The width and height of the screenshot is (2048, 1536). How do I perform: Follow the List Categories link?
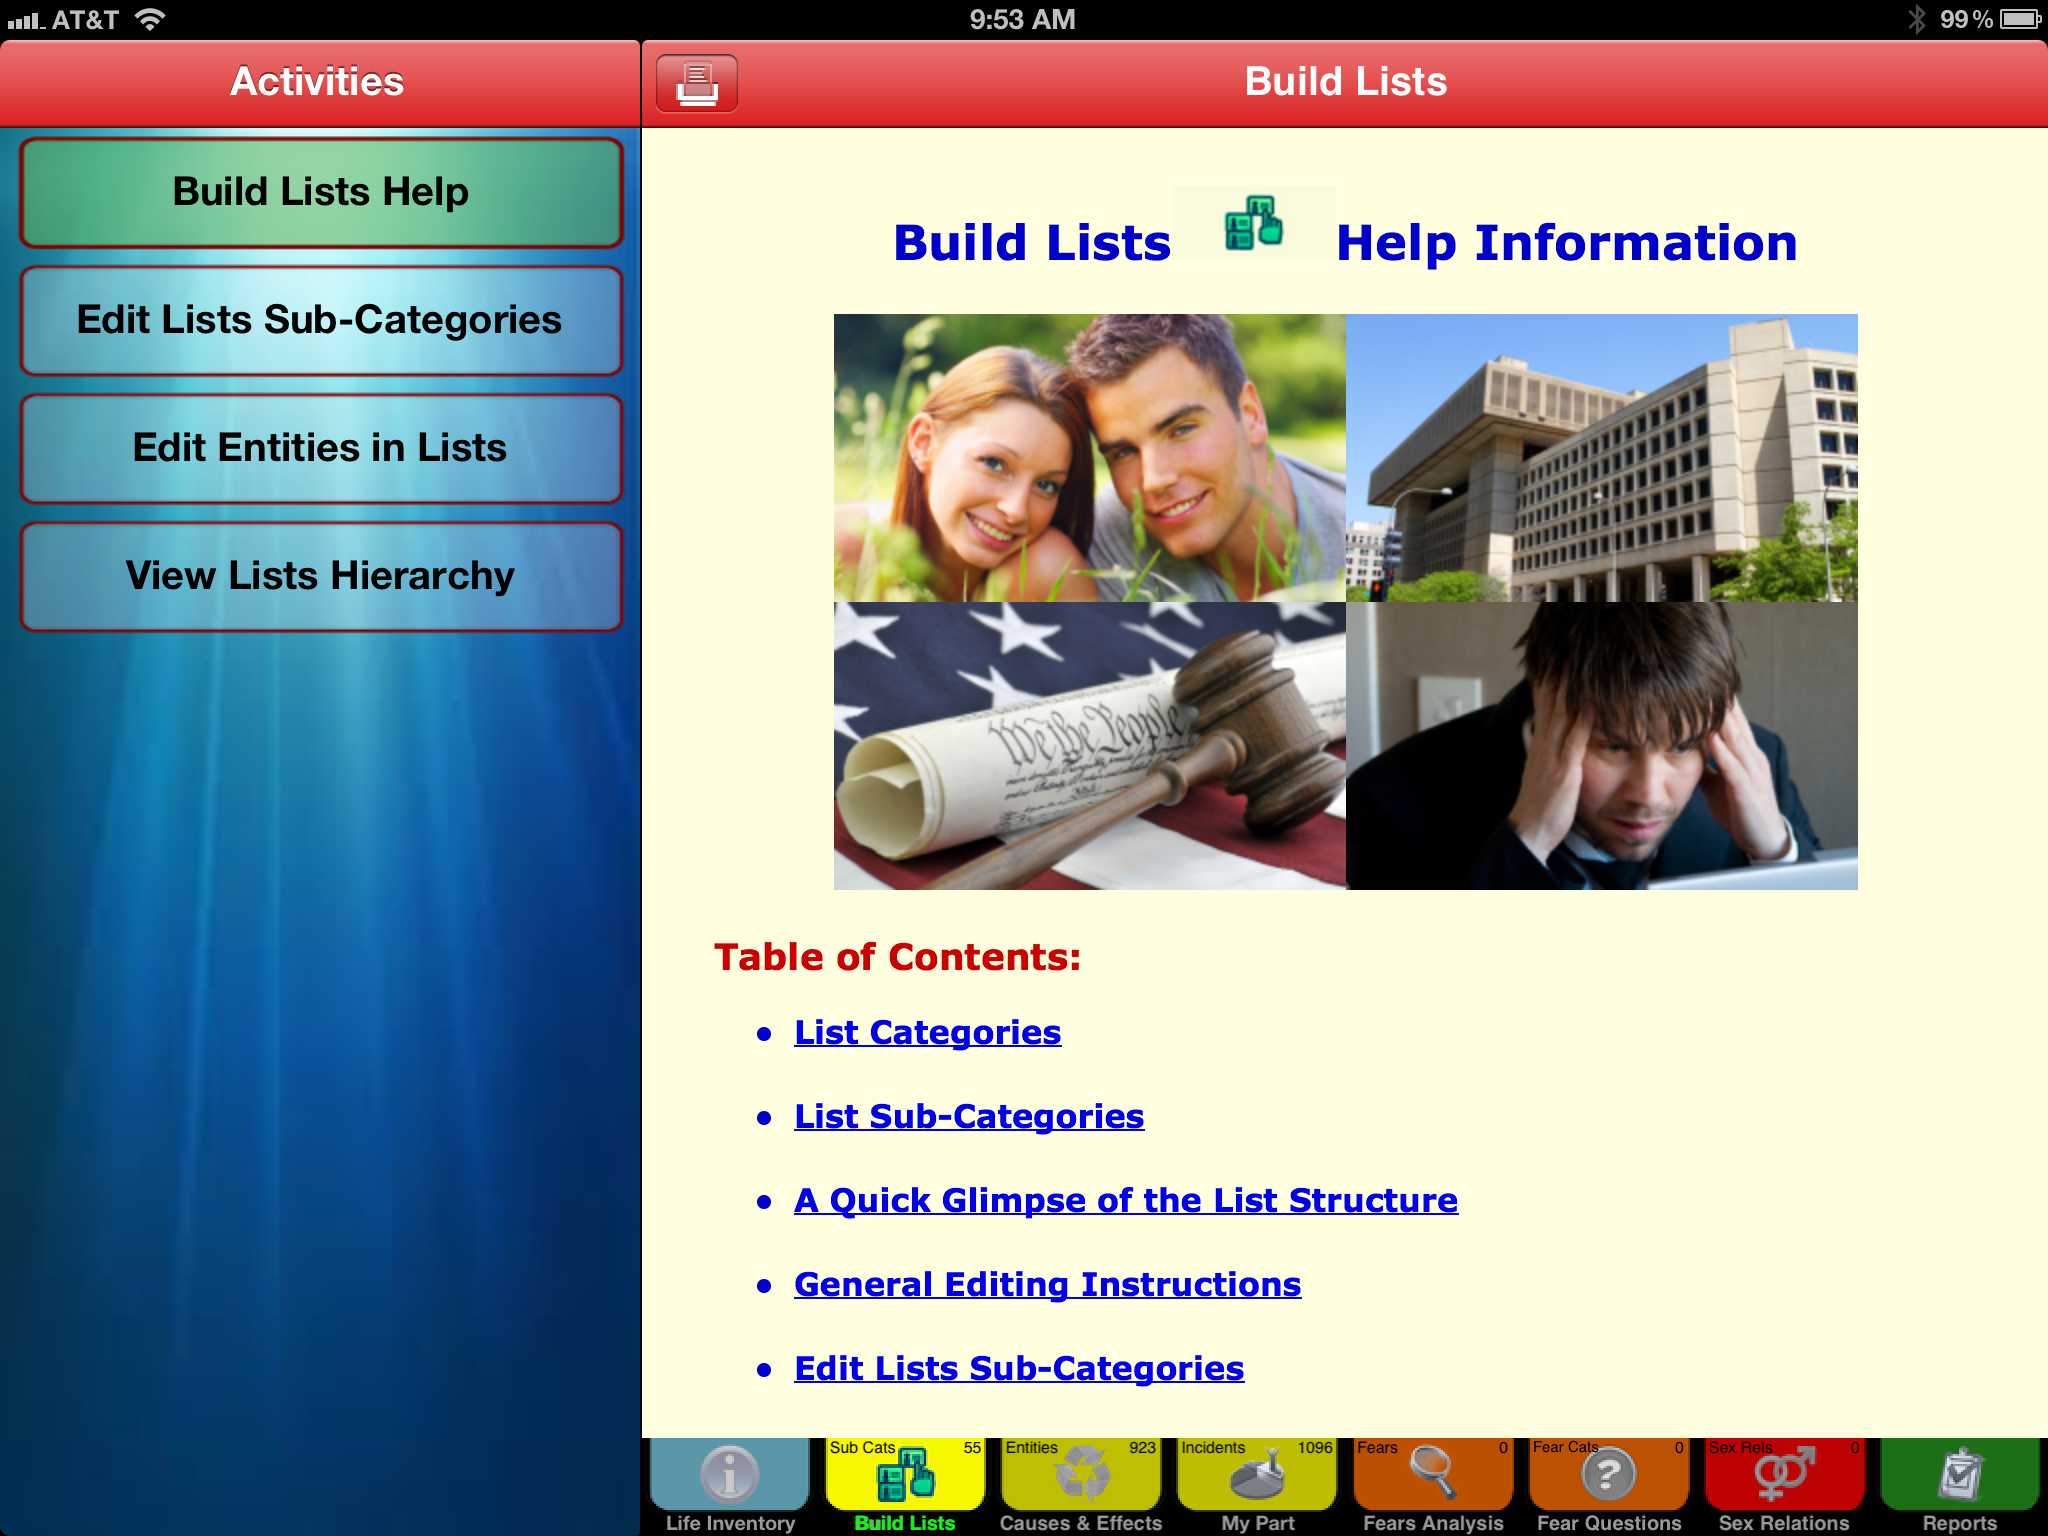(x=927, y=1032)
